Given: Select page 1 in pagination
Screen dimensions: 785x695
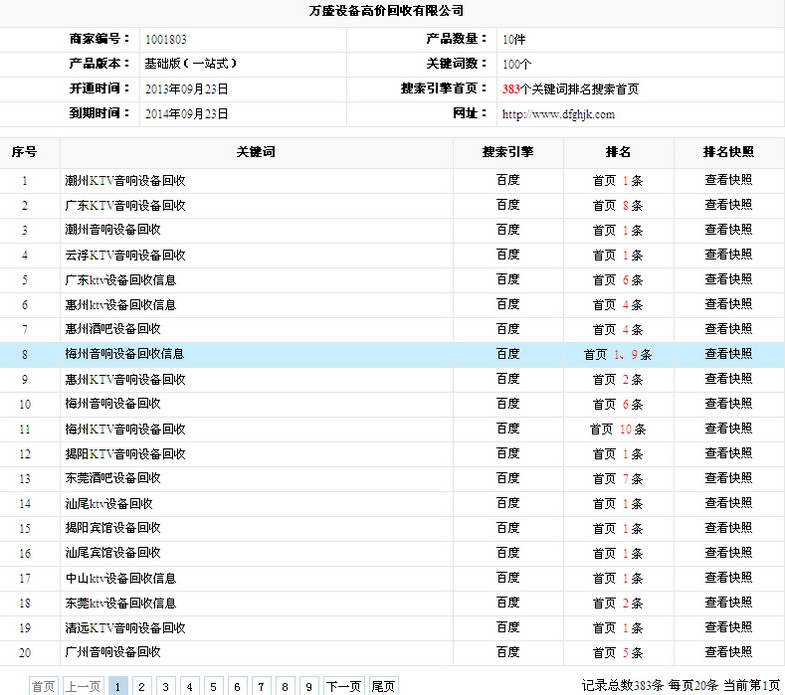Looking at the screenshot, I should click(x=118, y=686).
